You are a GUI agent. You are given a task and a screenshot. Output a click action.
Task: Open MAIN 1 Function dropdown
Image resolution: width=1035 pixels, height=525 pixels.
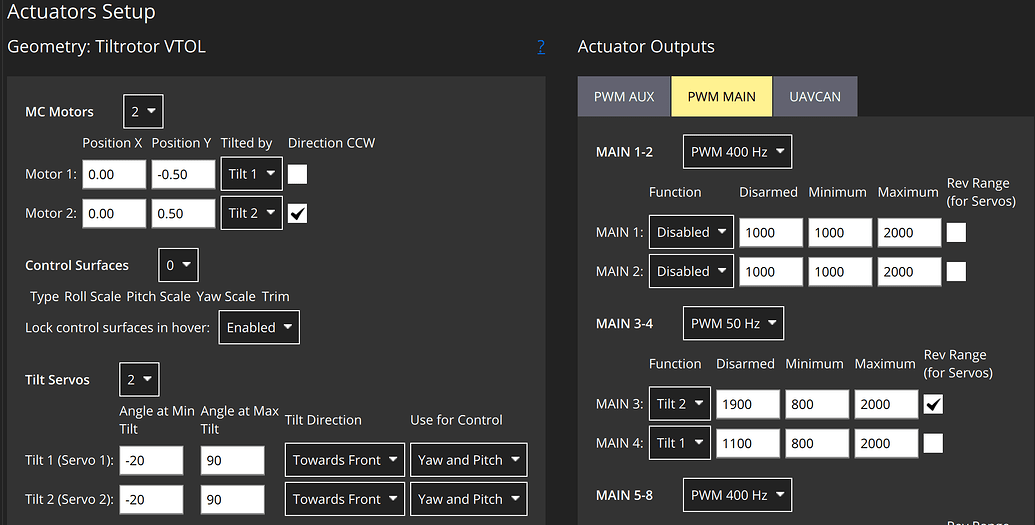pos(691,232)
